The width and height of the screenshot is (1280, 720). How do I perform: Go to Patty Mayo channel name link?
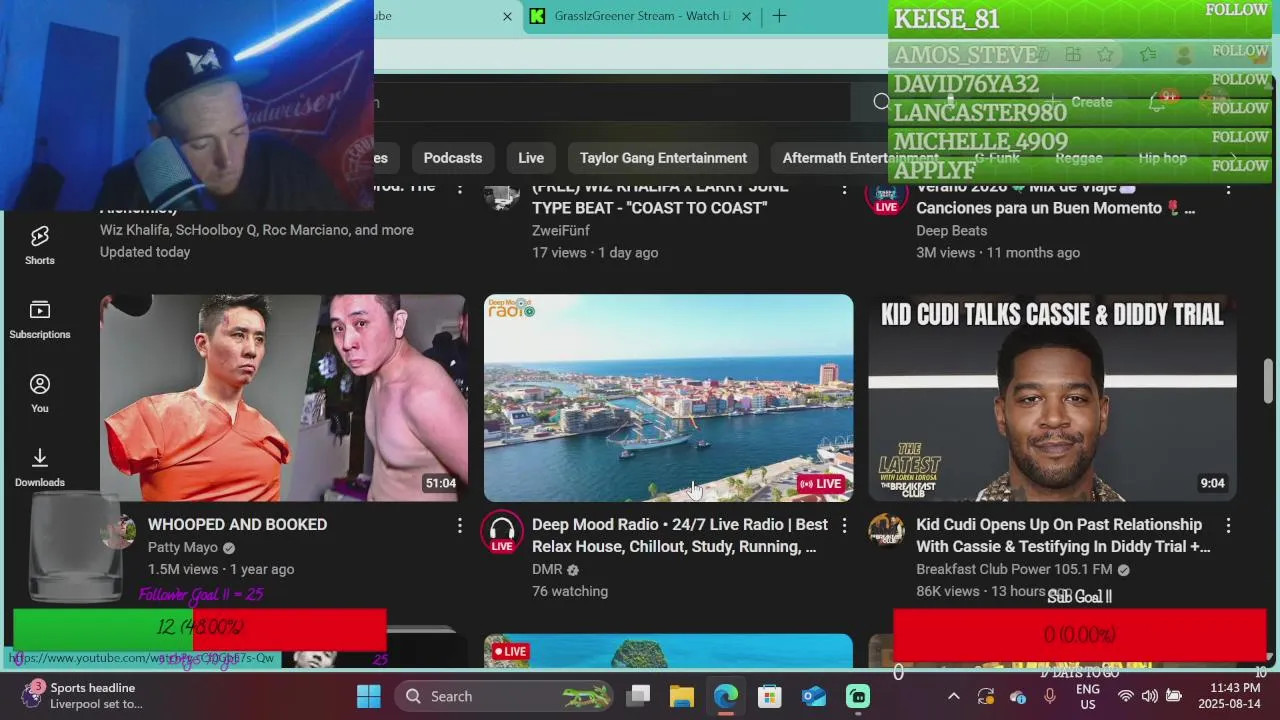183,547
